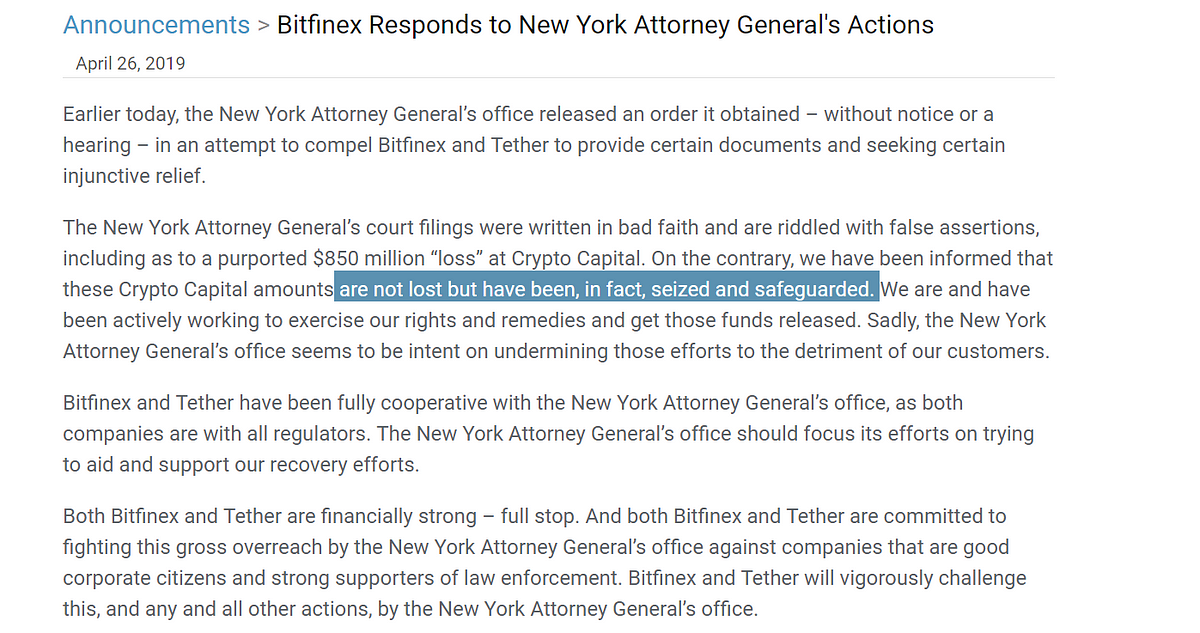1200x633 pixels.
Task: Click the horizontal divider line beneath the date
Action: pos(558,77)
